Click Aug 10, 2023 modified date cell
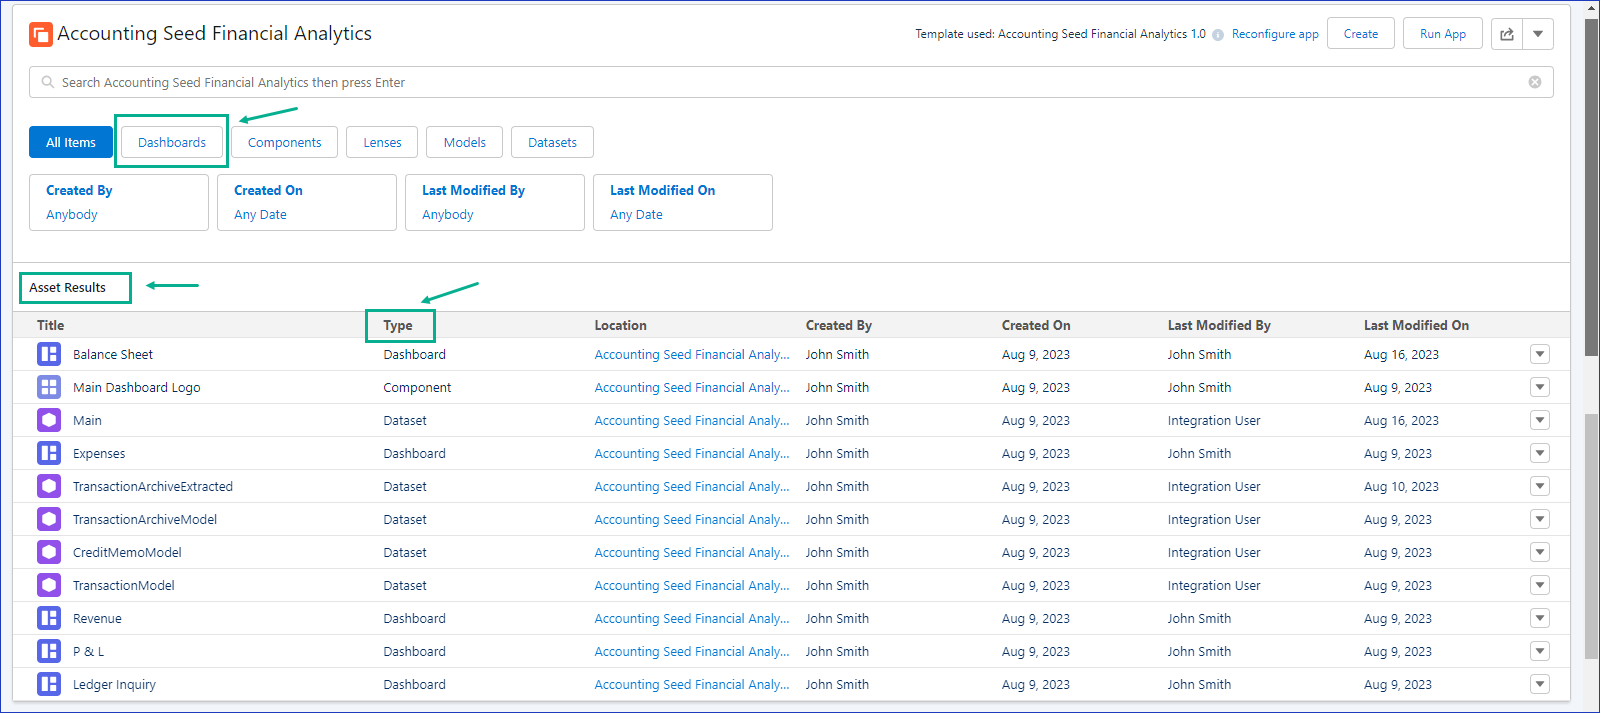The width and height of the screenshot is (1600, 713). coord(1401,486)
